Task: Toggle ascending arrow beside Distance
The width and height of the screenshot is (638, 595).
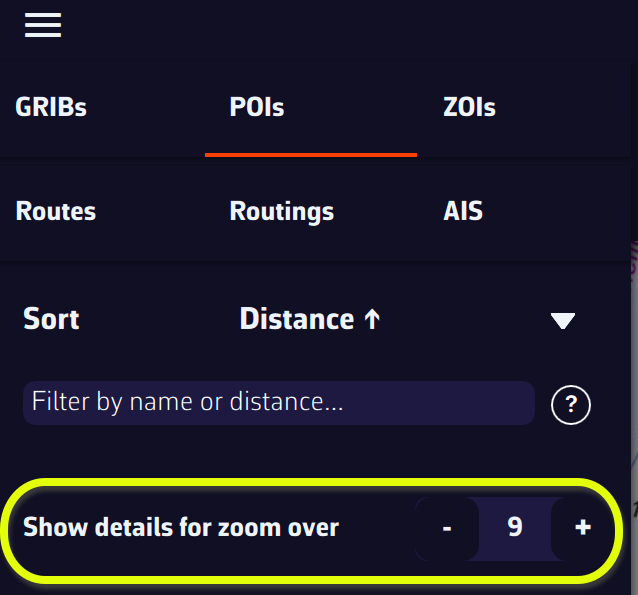Action: [372, 319]
